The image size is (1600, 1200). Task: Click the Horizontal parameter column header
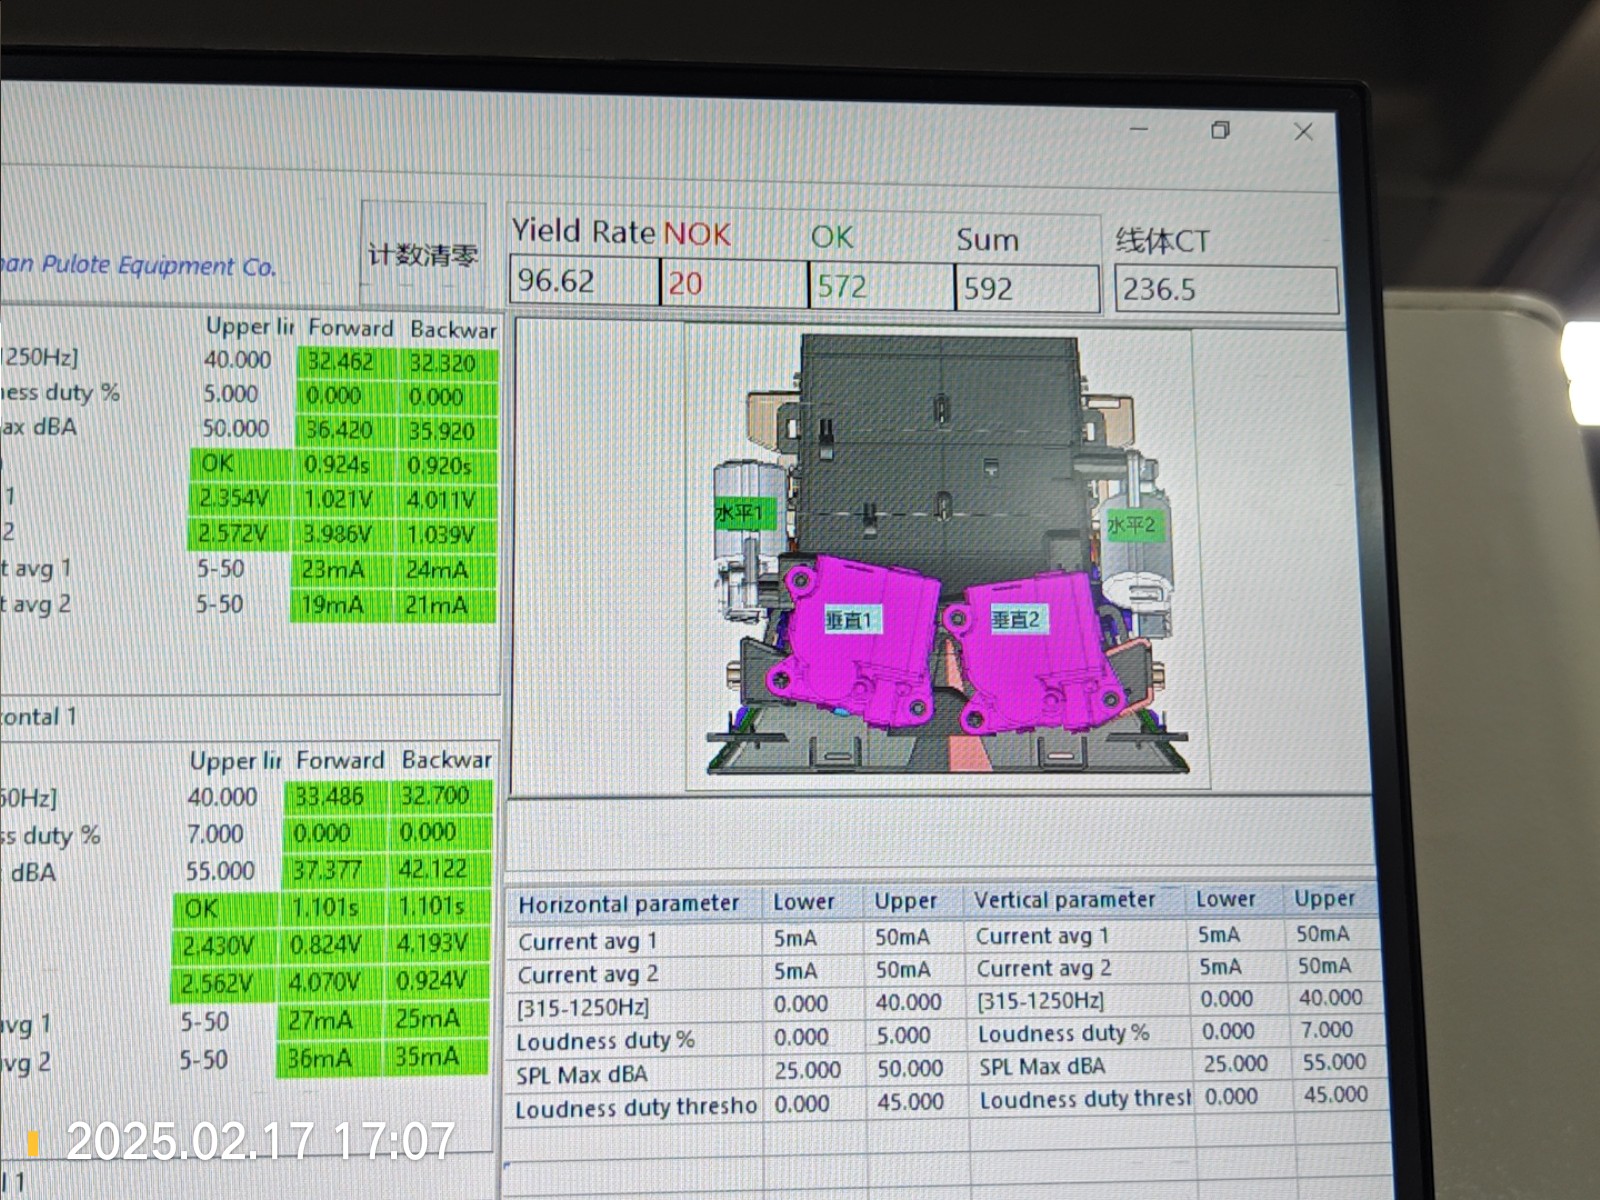click(x=630, y=904)
